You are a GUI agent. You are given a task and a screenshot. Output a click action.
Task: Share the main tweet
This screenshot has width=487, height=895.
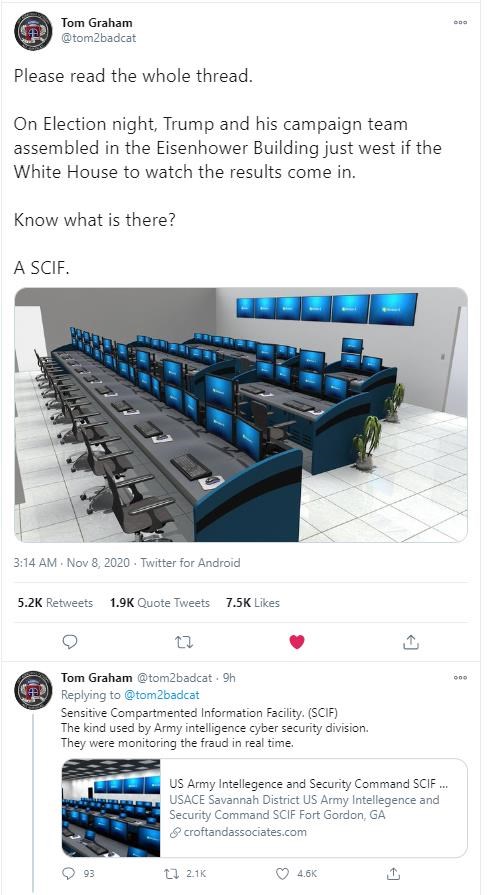(x=410, y=642)
